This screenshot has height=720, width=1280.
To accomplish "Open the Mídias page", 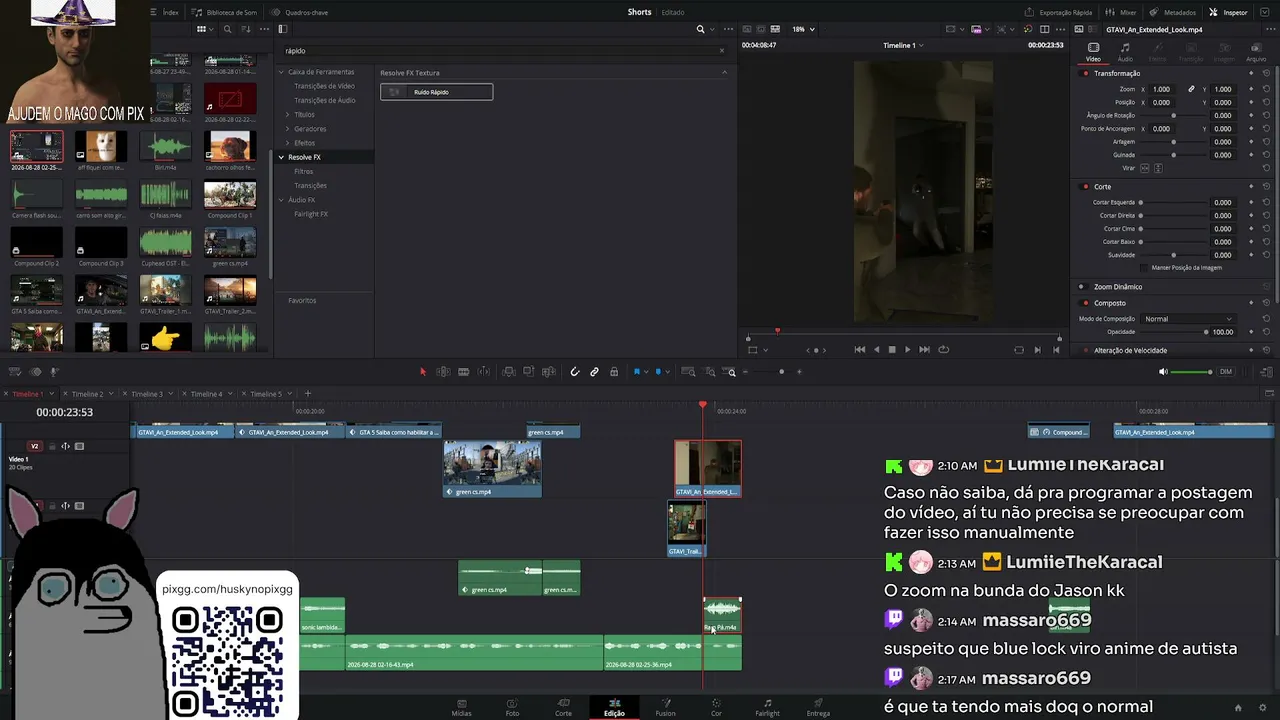I will click(x=461, y=708).
